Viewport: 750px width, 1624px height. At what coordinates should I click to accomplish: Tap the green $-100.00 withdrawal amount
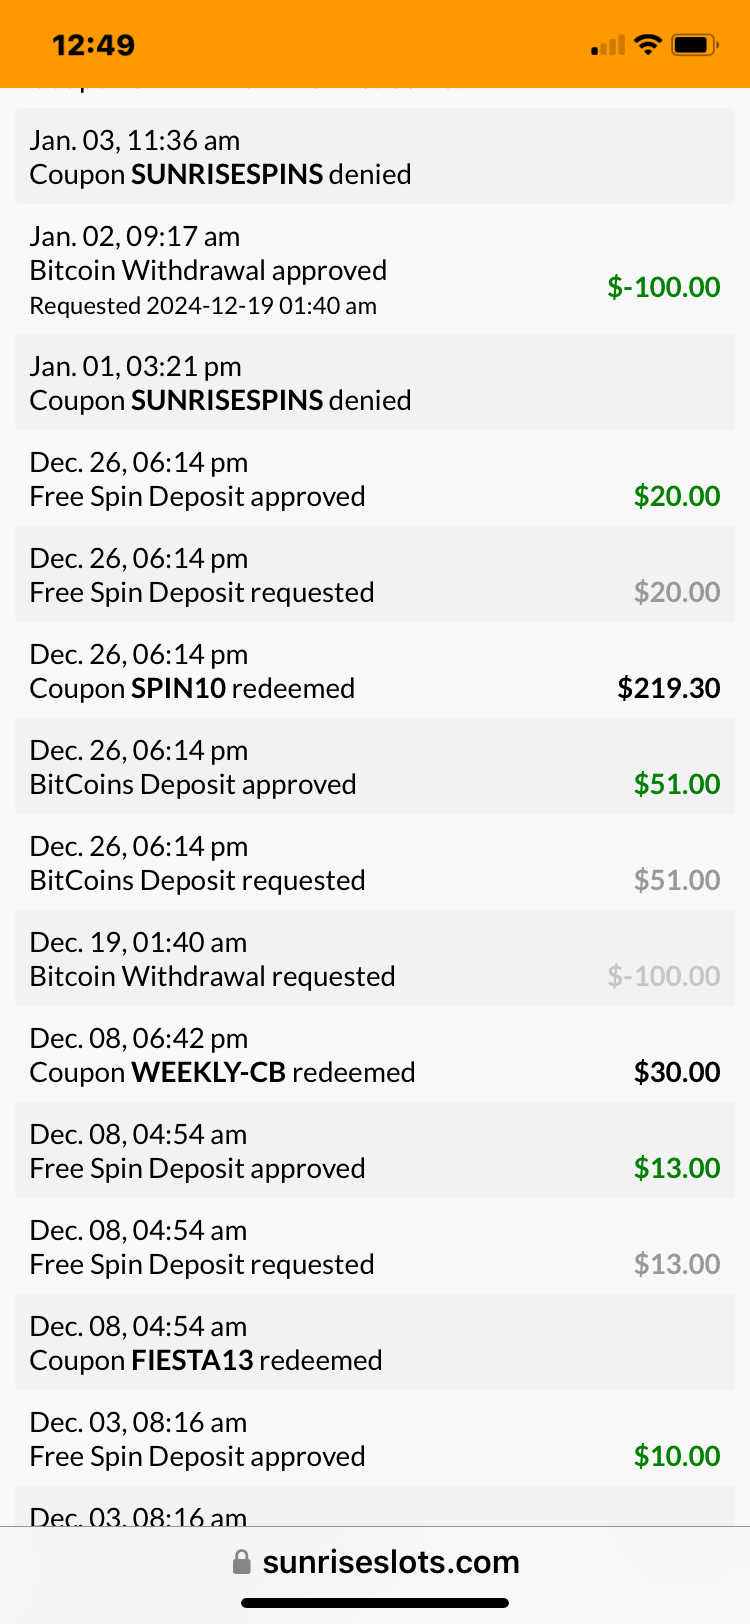[663, 287]
